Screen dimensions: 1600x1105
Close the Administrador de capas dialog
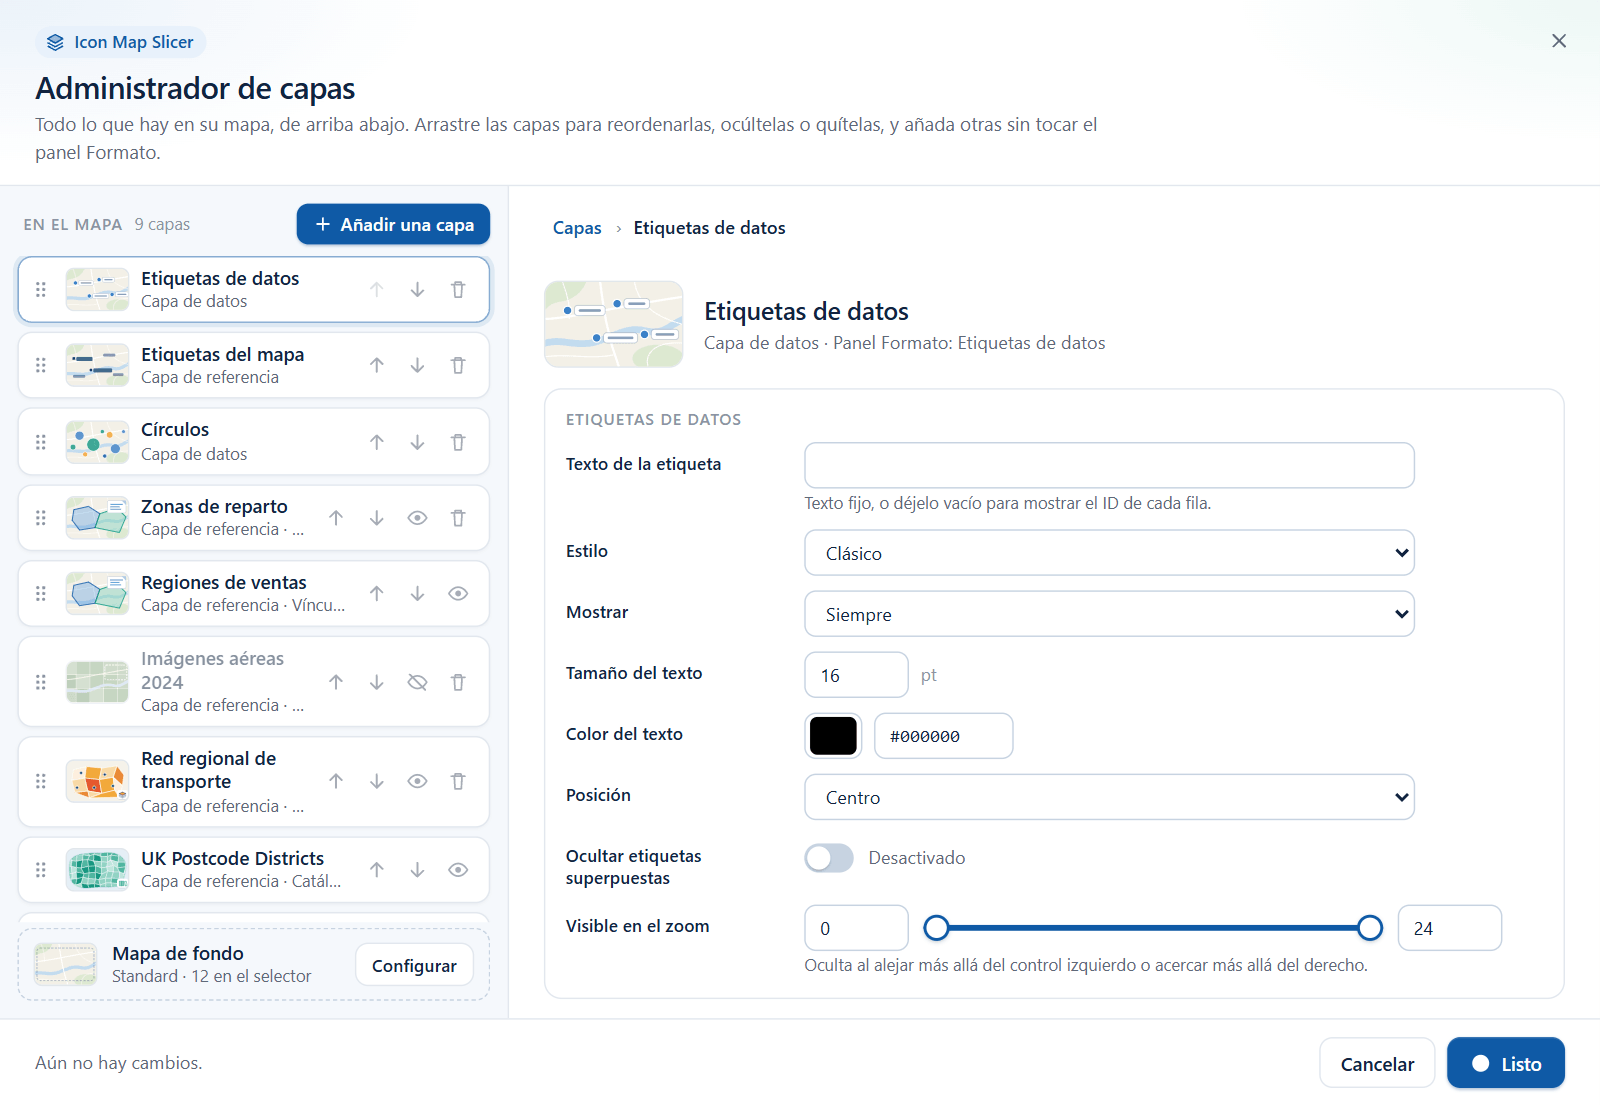coord(1559,41)
